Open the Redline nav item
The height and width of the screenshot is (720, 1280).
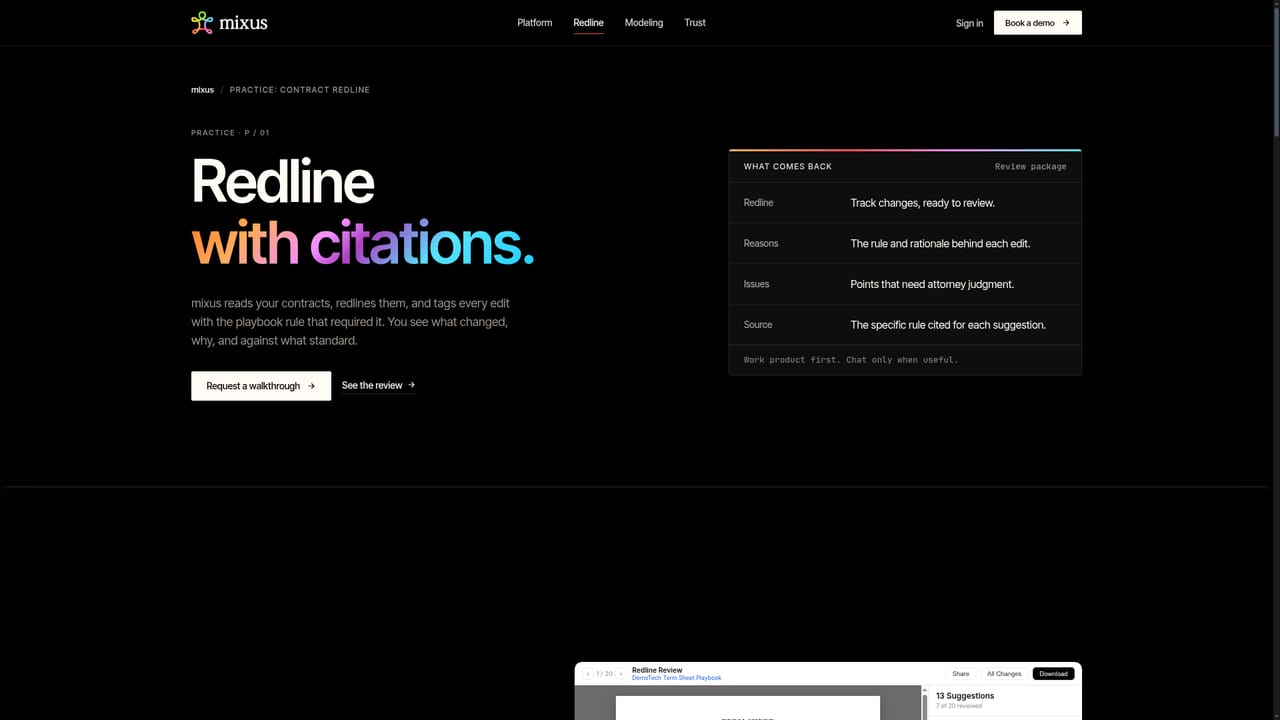click(x=588, y=22)
